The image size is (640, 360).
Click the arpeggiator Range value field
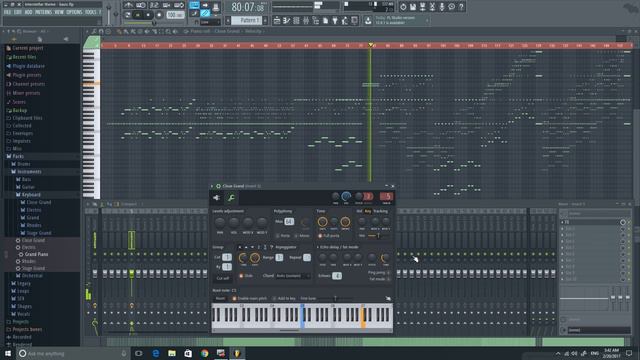click(279, 258)
